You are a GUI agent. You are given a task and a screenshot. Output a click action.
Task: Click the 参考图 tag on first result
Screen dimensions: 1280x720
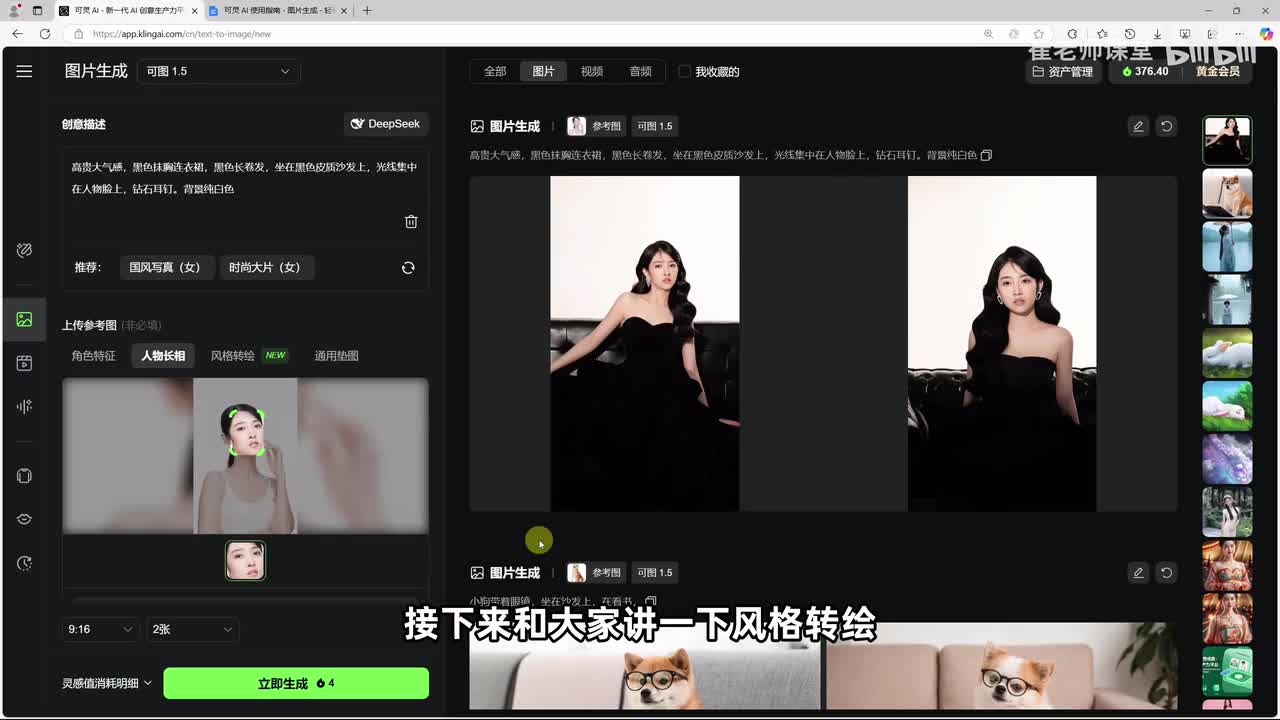coord(595,126)
